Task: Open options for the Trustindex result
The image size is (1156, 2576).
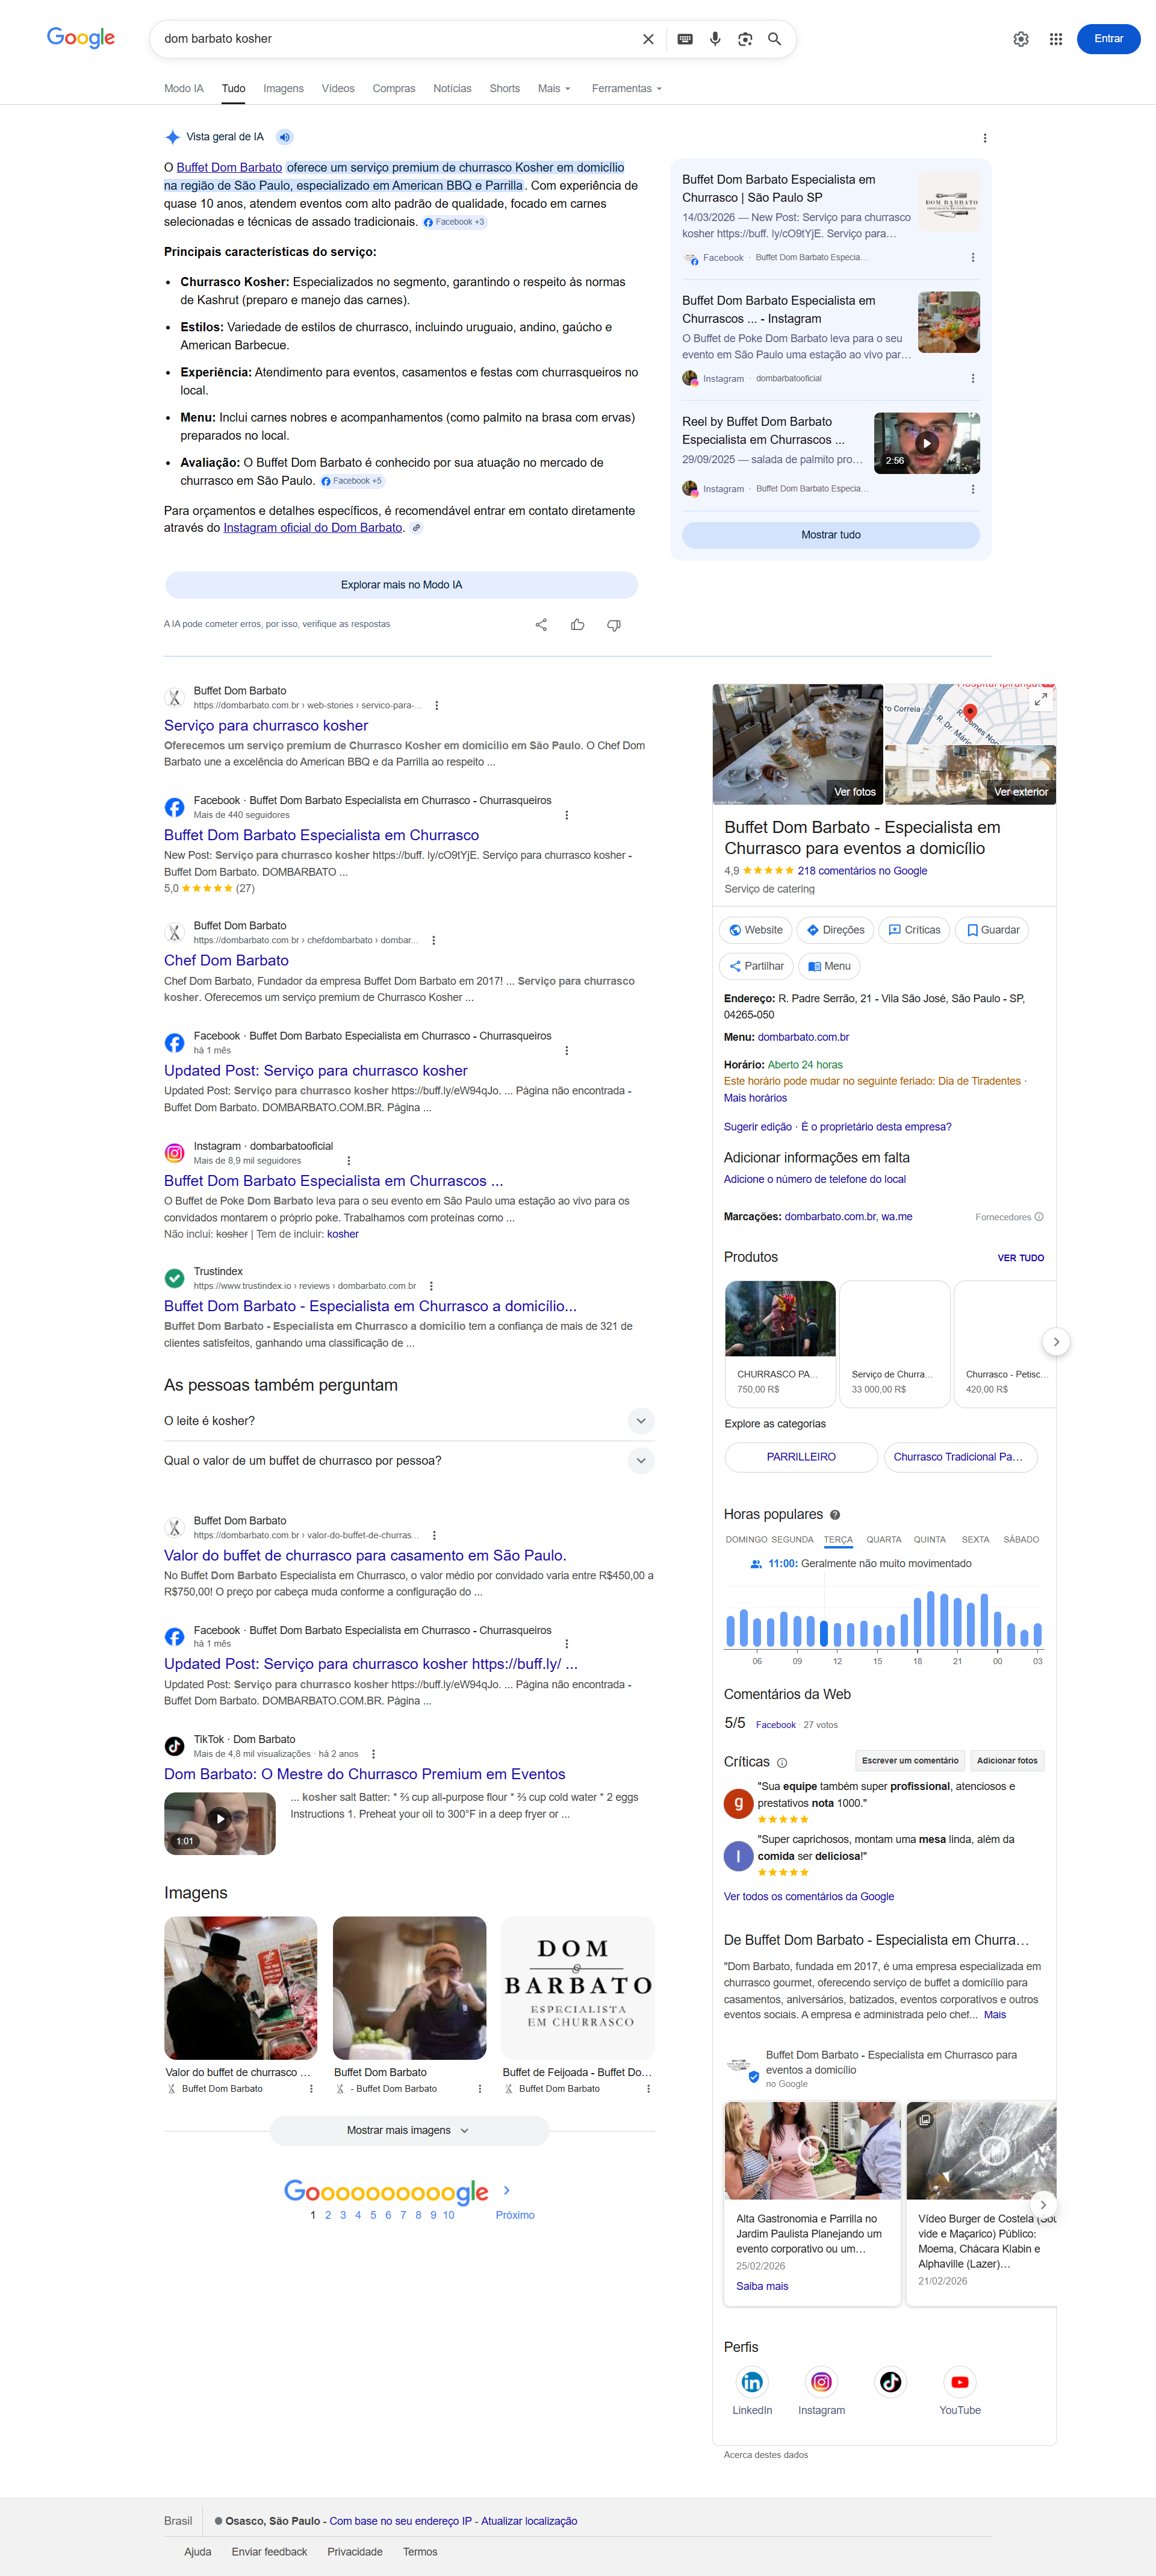Action: pyautogui.click(x=431, y=1286)
